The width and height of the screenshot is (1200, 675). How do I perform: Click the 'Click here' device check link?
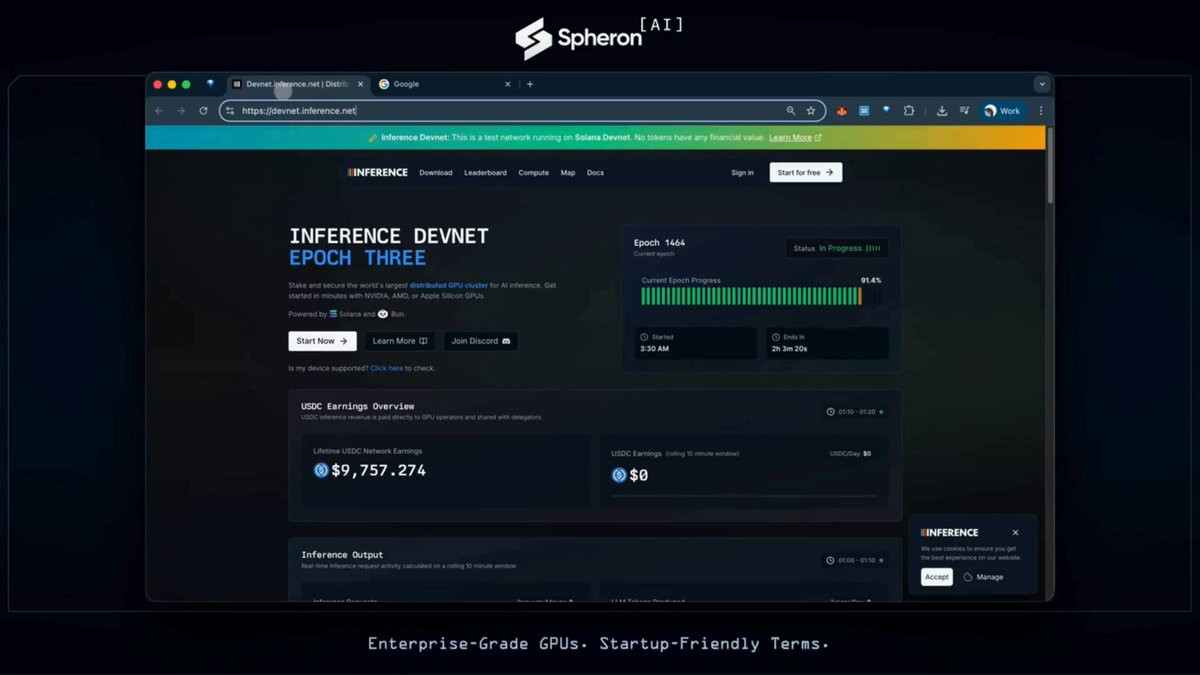[x=387, y=368]
